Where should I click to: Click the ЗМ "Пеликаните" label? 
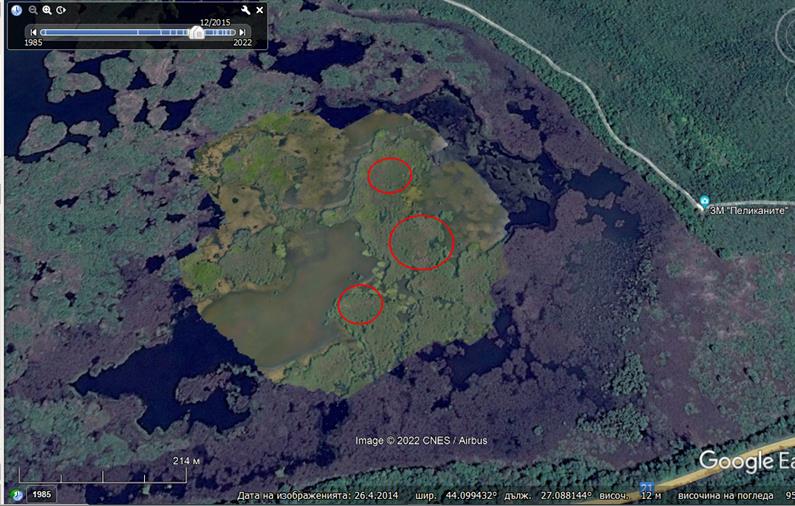tap(749, 210)
